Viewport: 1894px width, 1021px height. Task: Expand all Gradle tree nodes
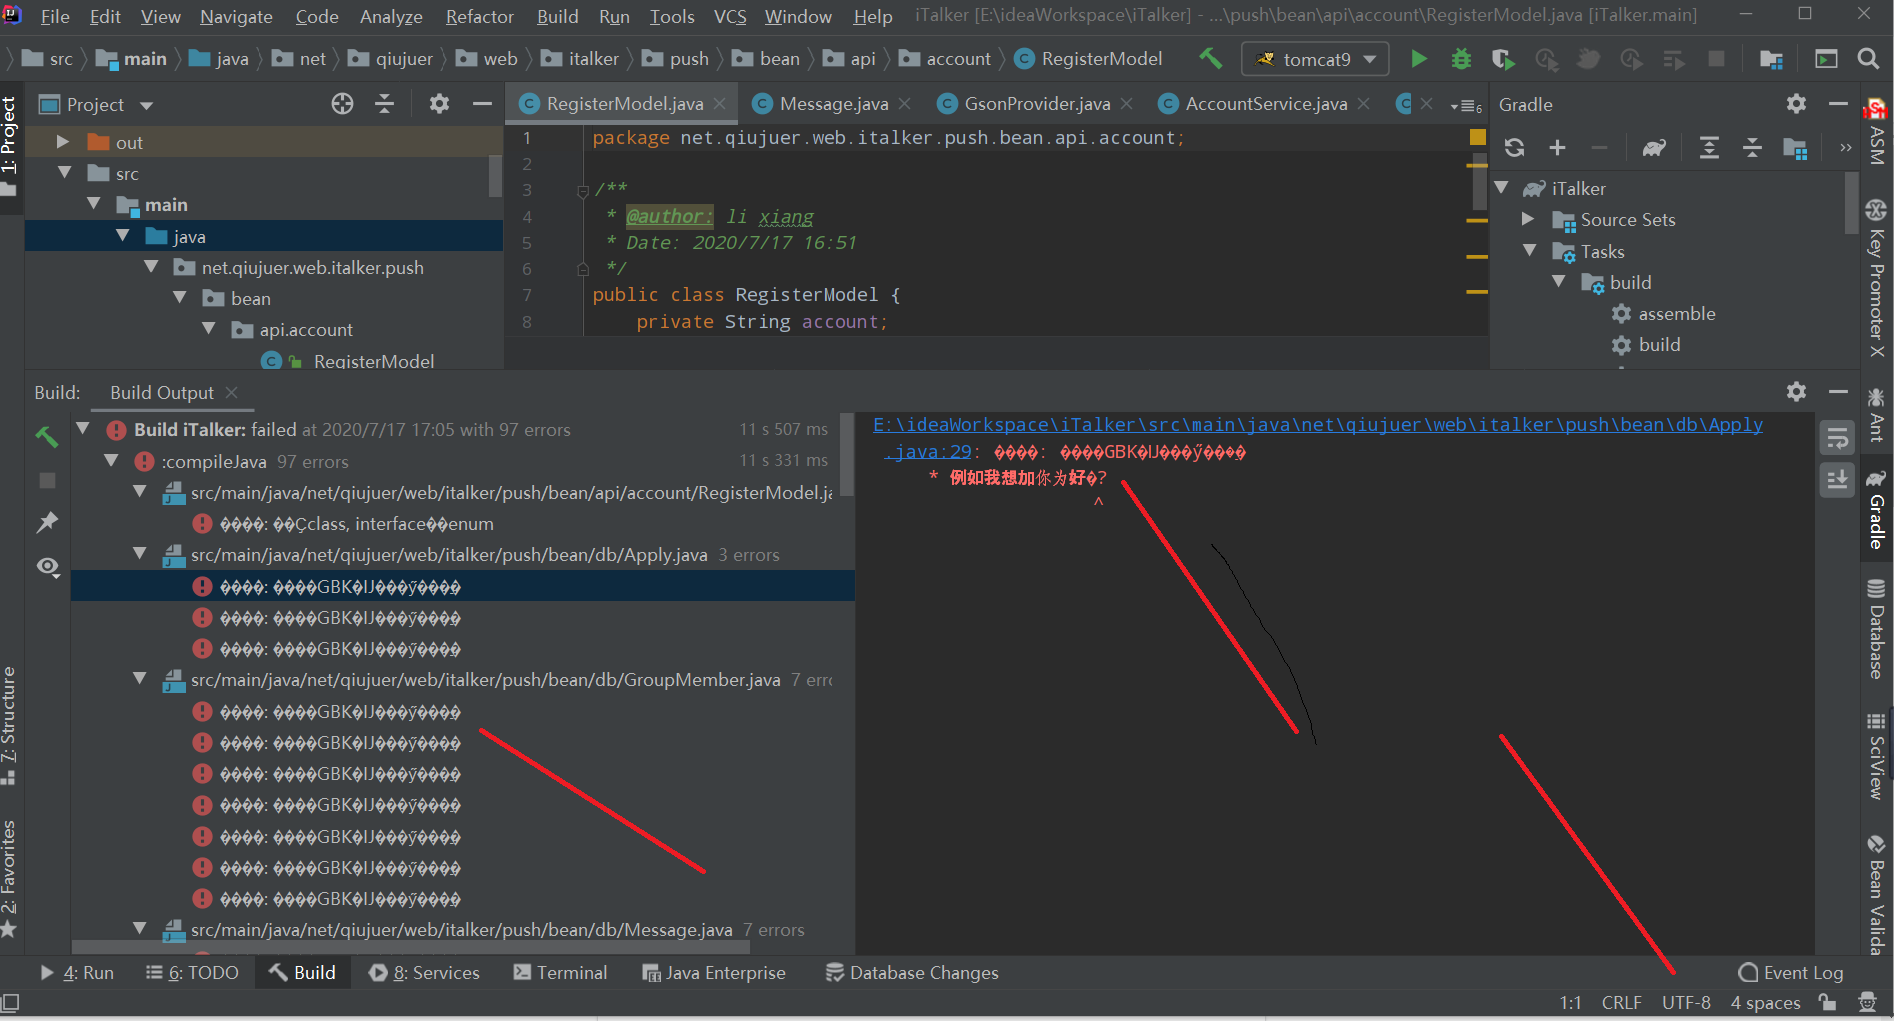(1709, 148)
